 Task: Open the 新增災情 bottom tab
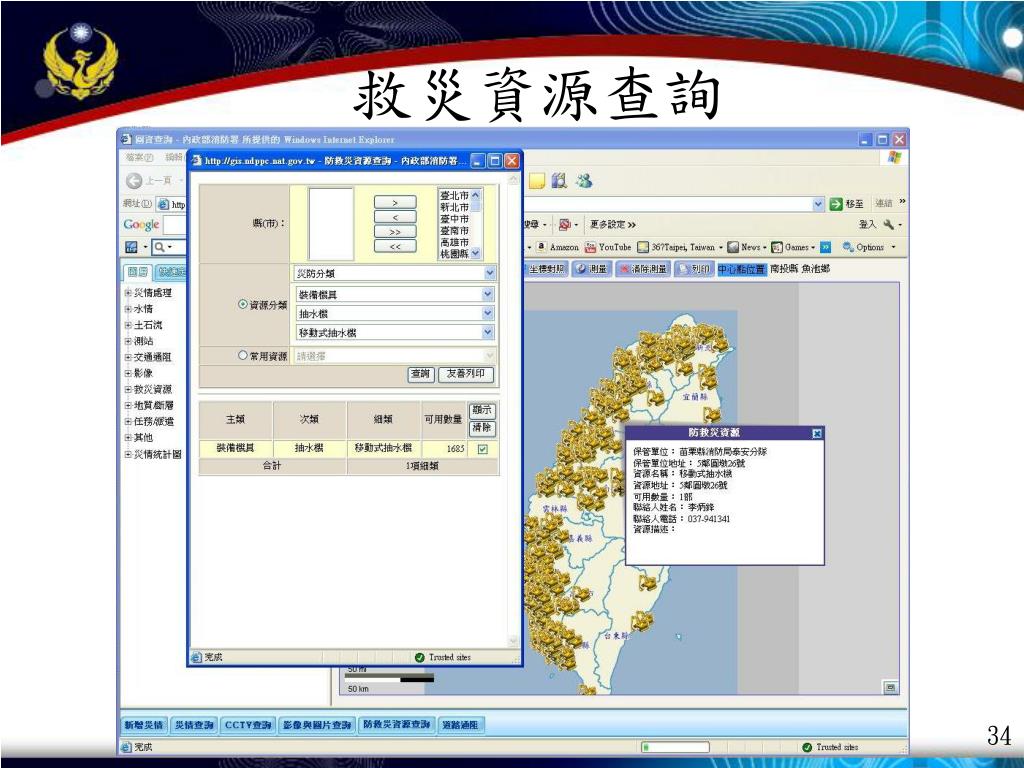point(144,725)
